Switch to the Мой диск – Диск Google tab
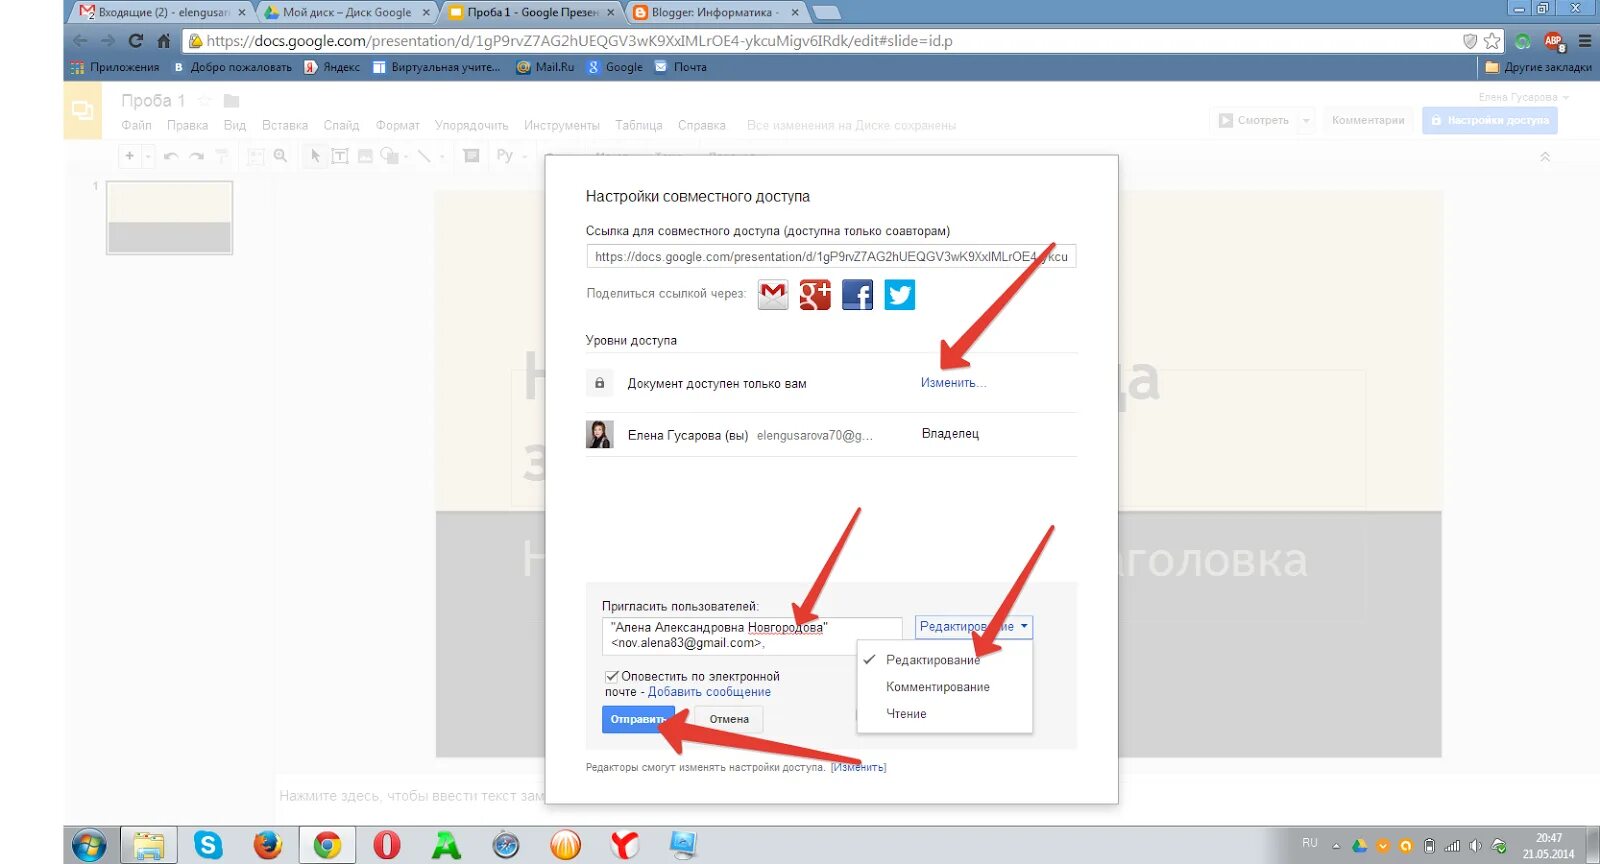 pos(346,12)
